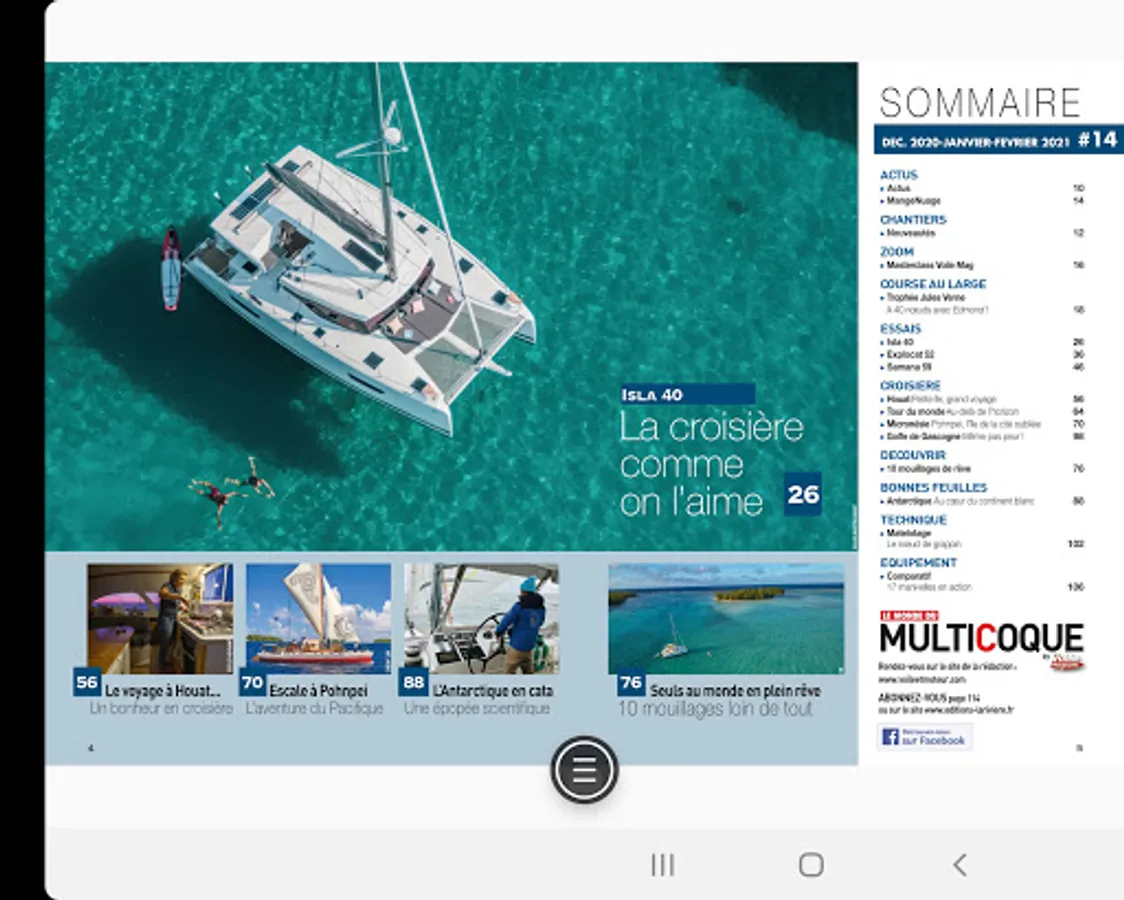Click the issue #14 date banner
Screen dimensions: 1124x900
[999, 140]
